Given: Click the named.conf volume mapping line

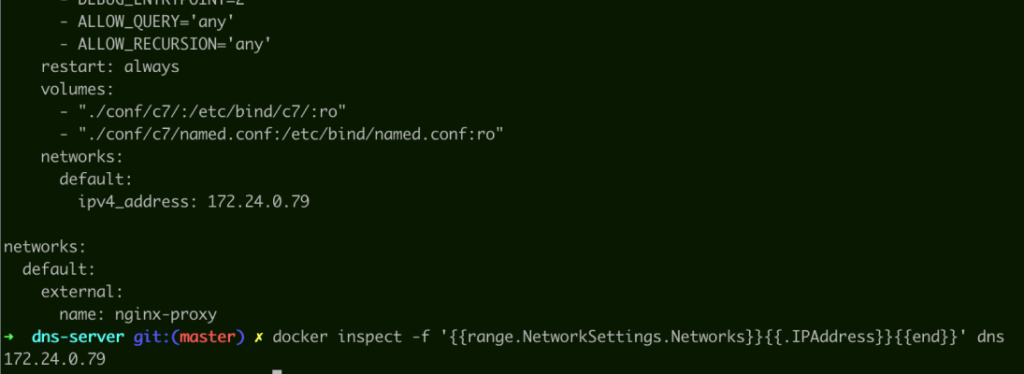Looking at the screenshot, I should click(281, 134).
